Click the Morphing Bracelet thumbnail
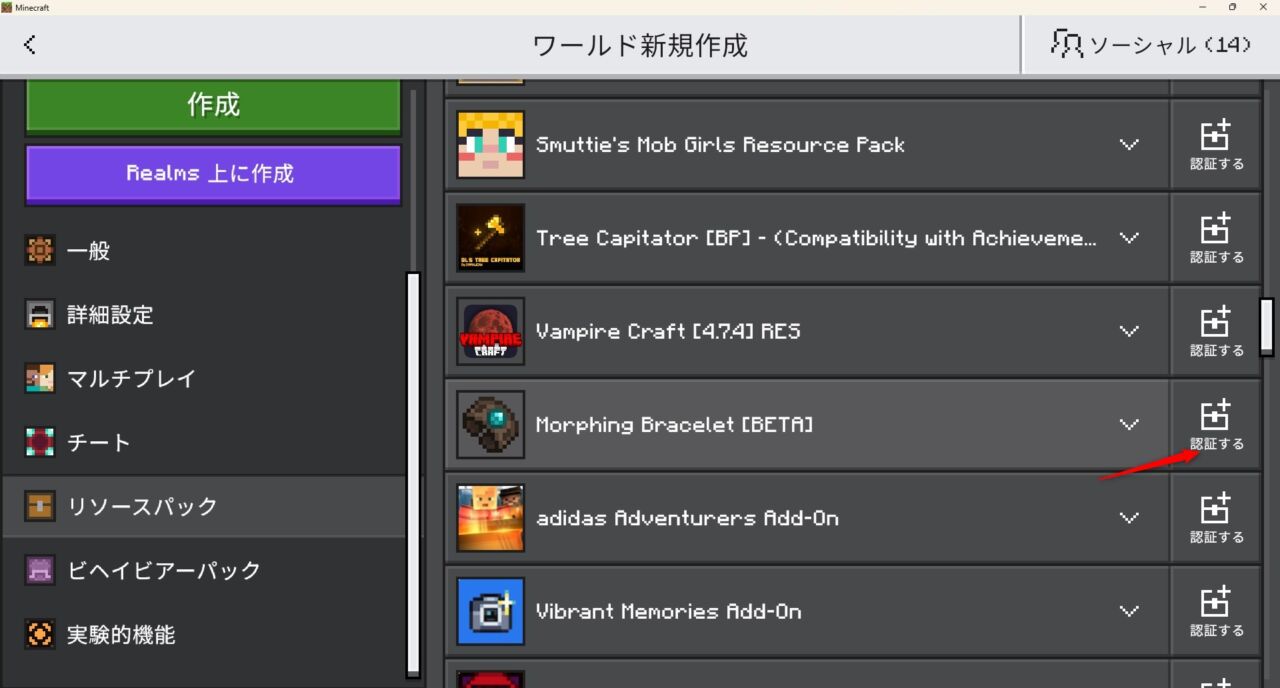 491,425
